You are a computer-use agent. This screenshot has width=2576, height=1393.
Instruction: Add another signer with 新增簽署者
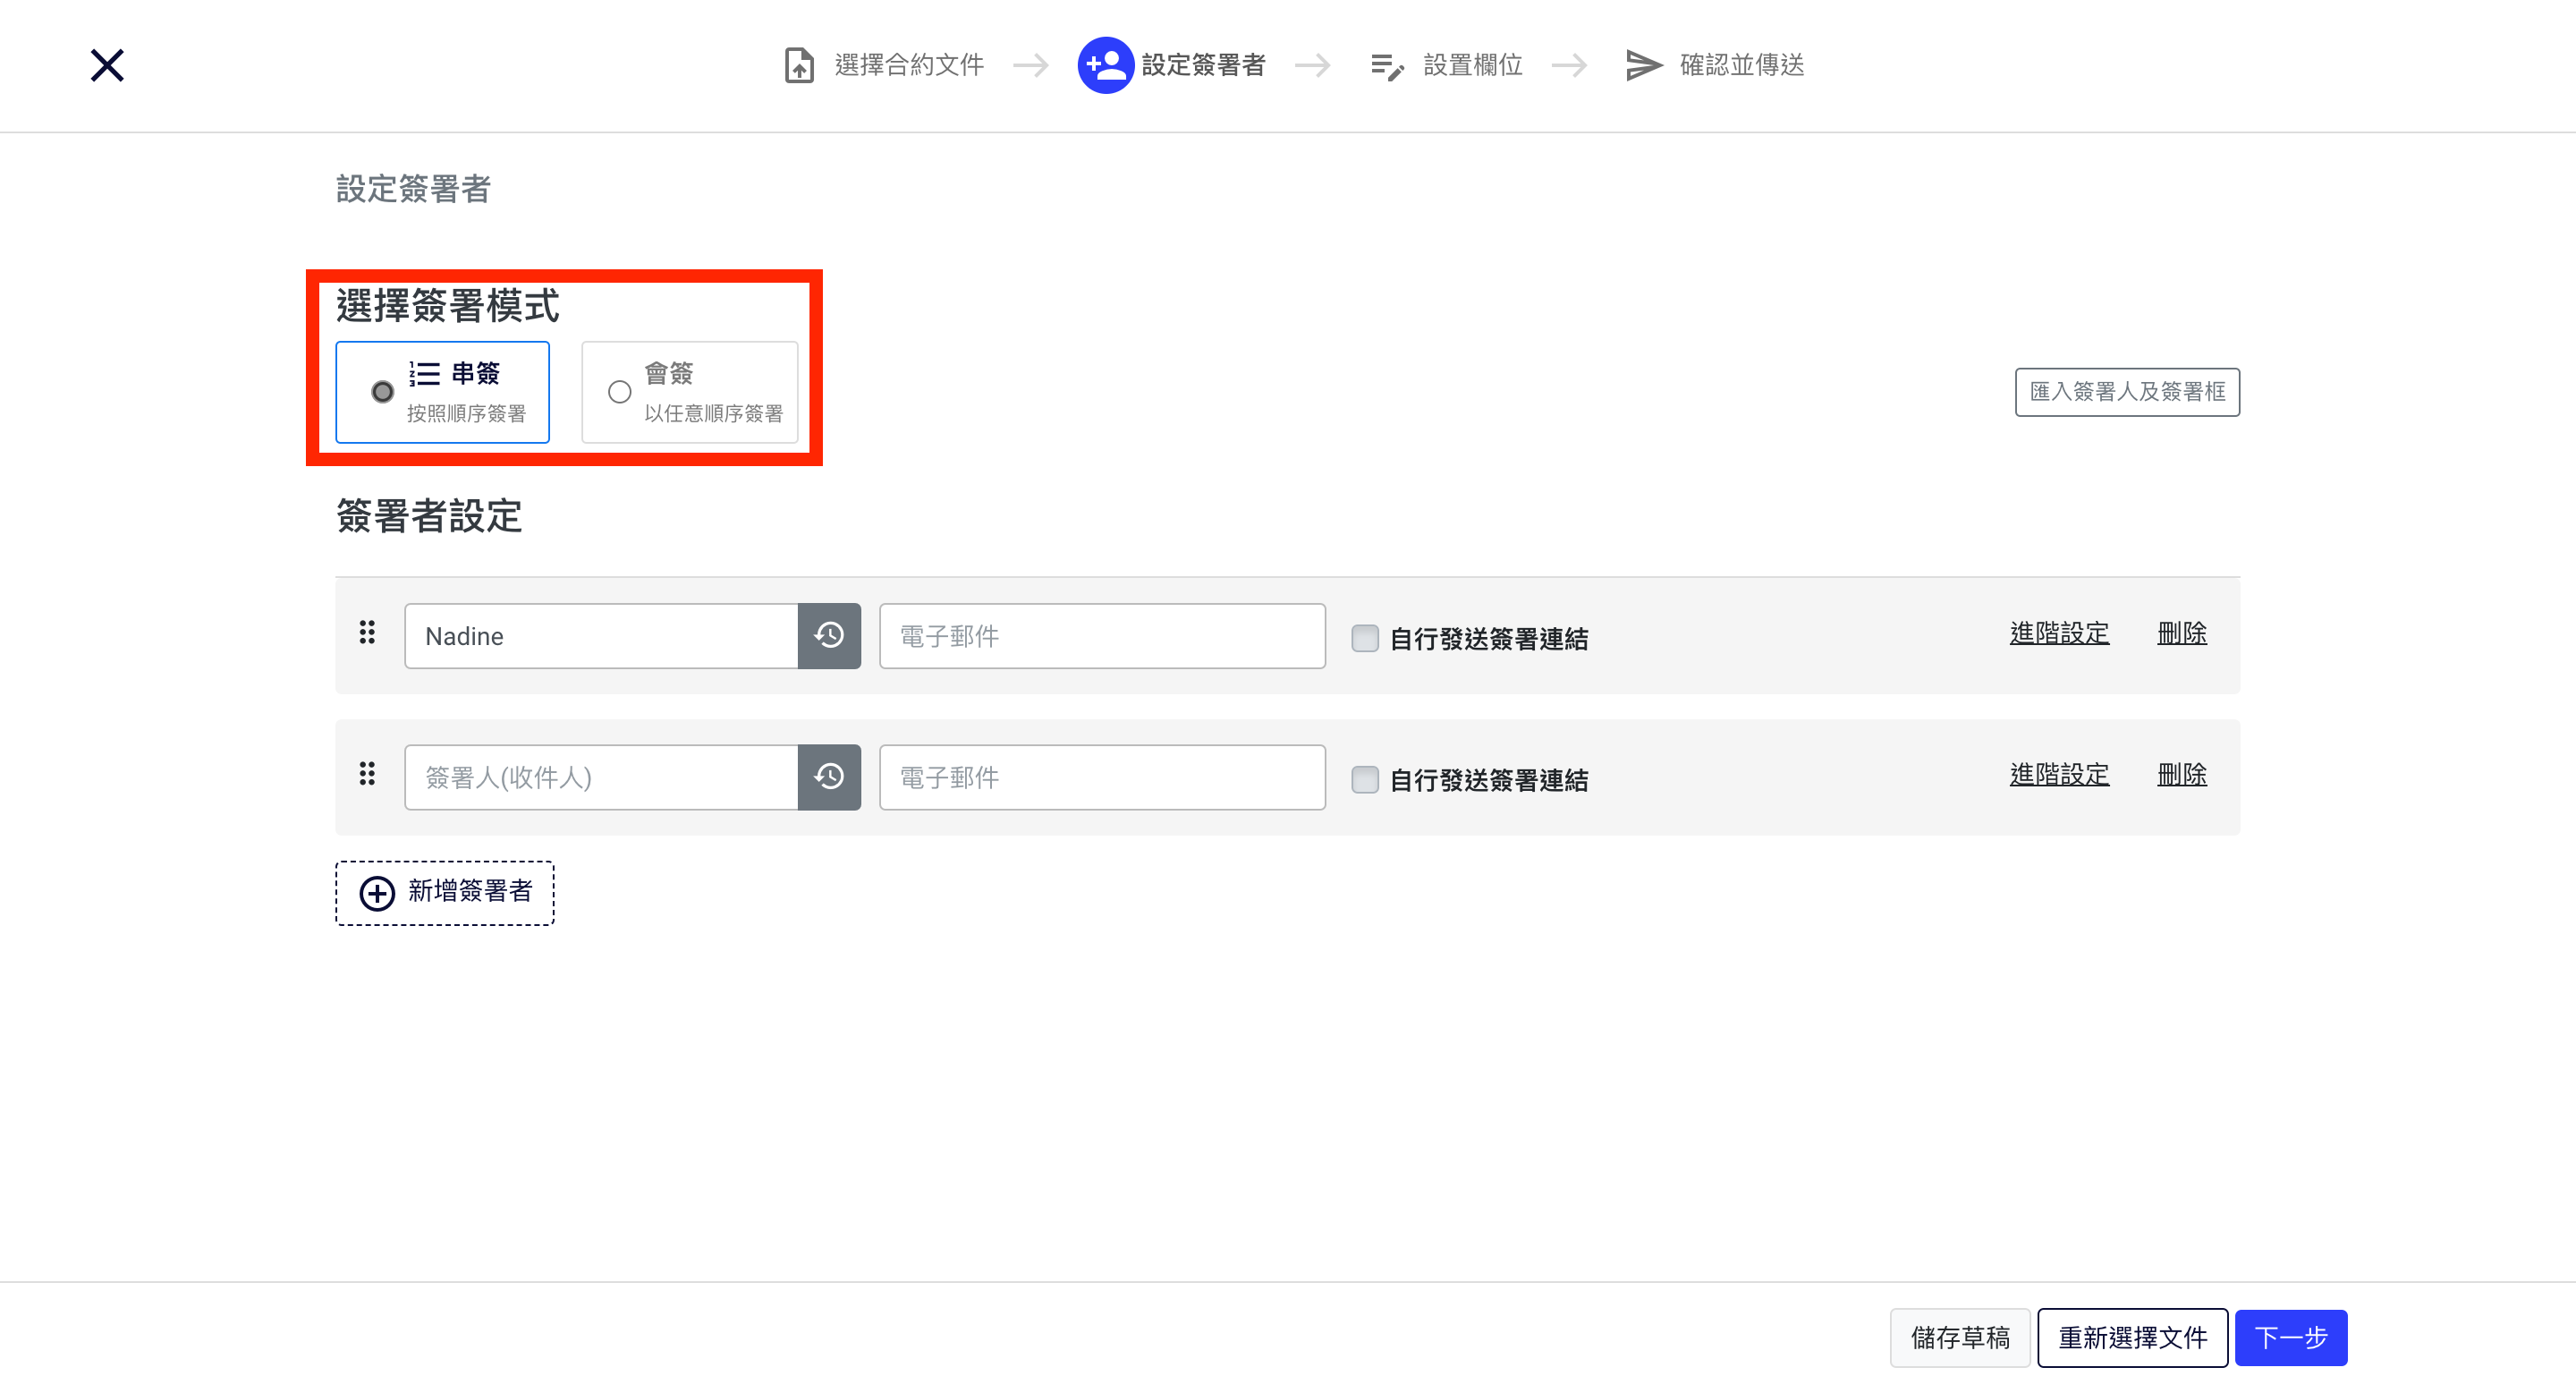pos(445,893)
